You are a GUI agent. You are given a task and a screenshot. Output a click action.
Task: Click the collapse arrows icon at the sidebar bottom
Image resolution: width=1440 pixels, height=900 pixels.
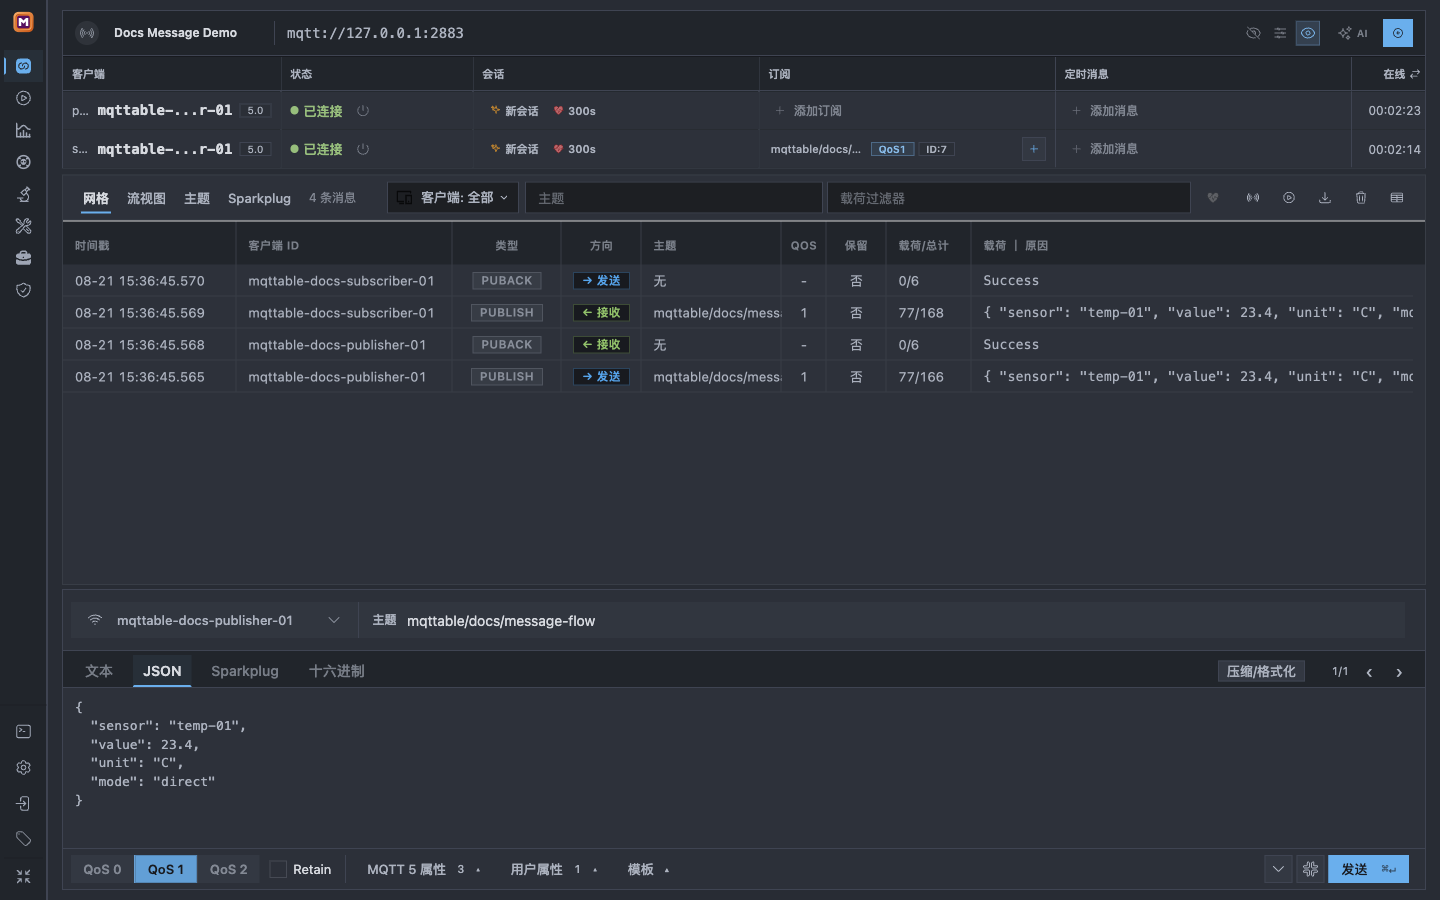23,876
